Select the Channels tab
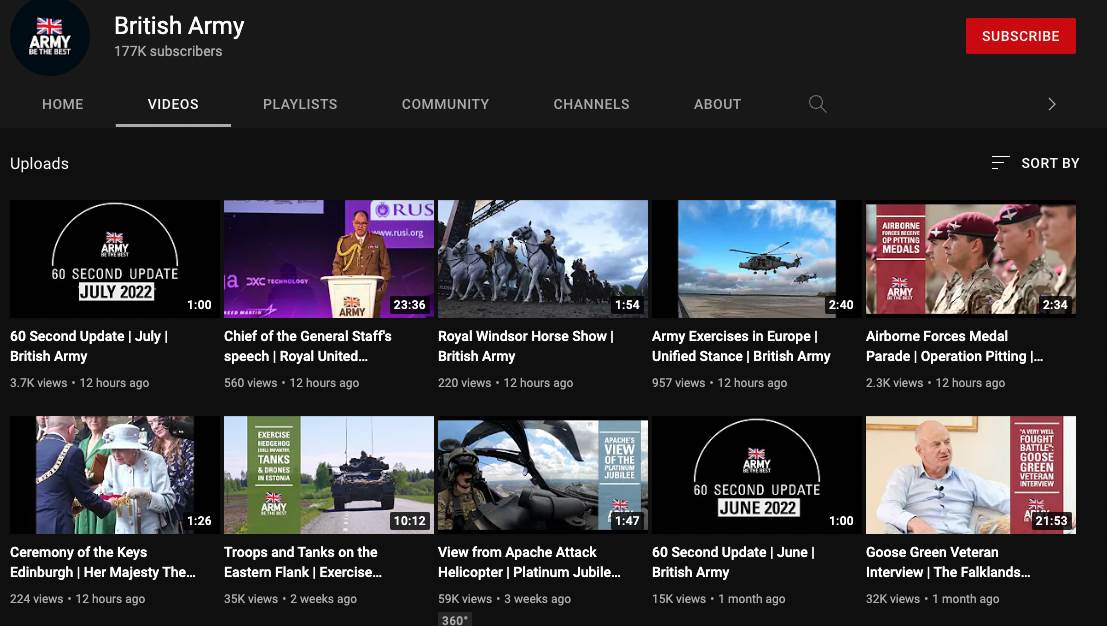This screenshot has width=1107, height=626. tap(591, 104)
